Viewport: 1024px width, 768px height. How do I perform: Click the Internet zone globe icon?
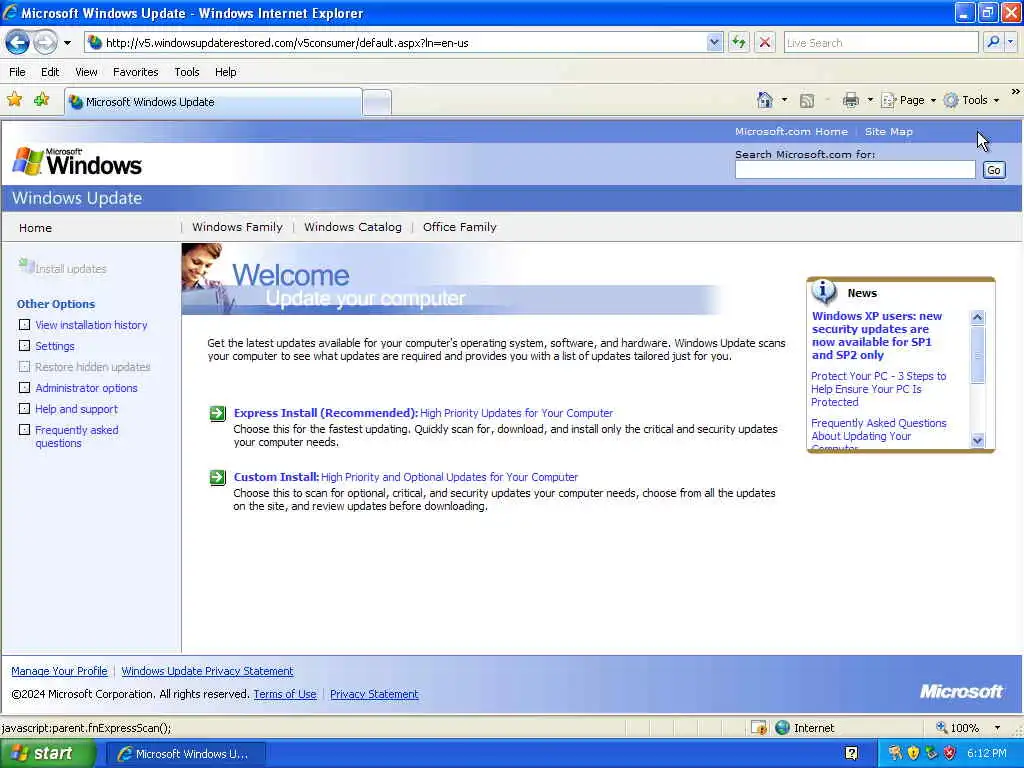[x=782, y=728]
